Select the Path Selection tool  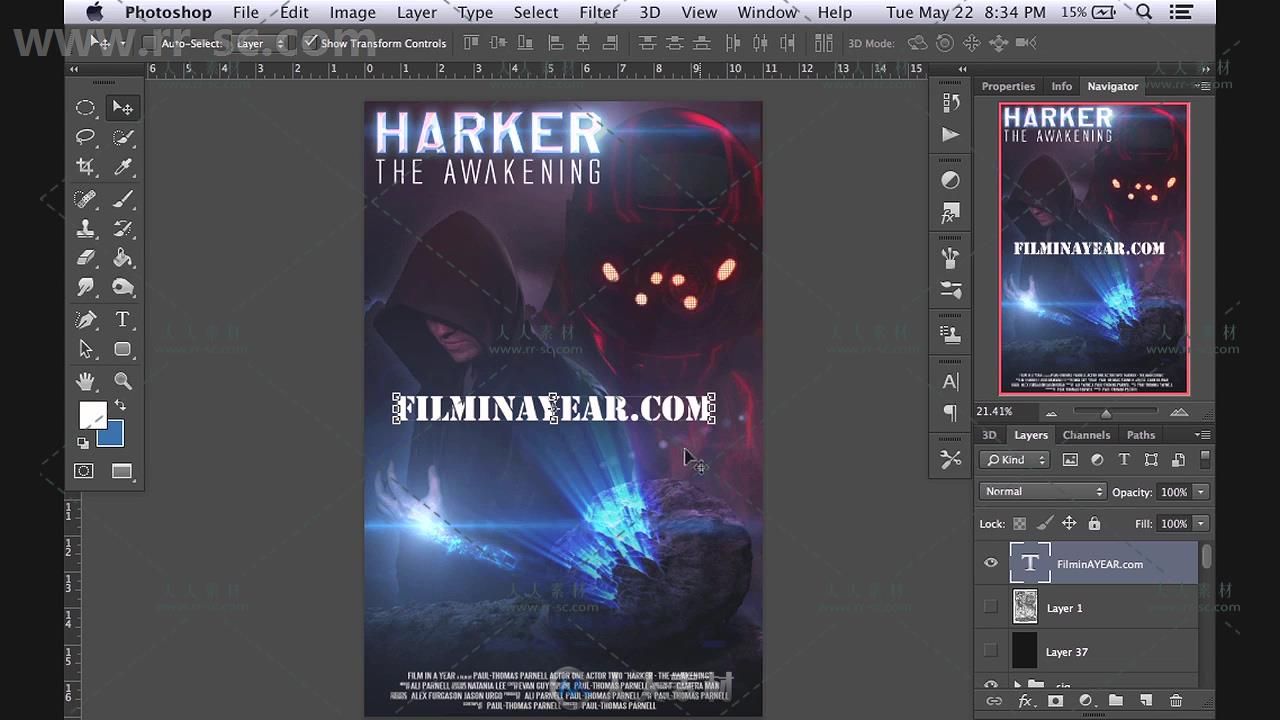pyautogui.click(x=86, y=350)
